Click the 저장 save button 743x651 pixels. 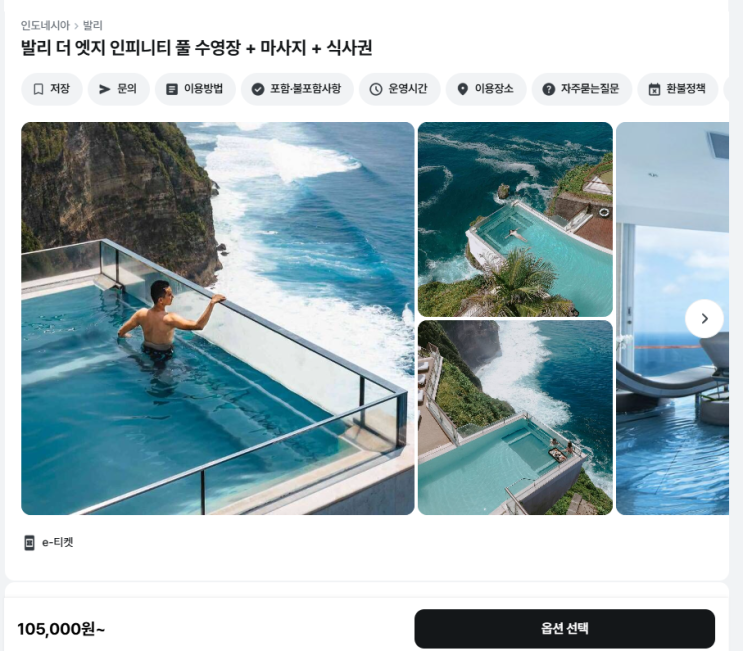52,89
